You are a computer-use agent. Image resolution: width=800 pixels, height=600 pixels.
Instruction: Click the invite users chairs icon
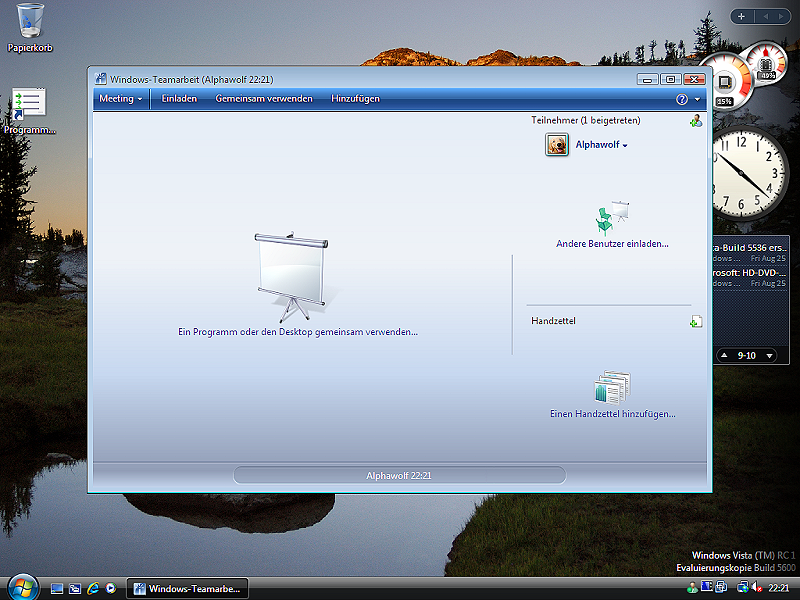pyautogui.click(x=612, y=216)
